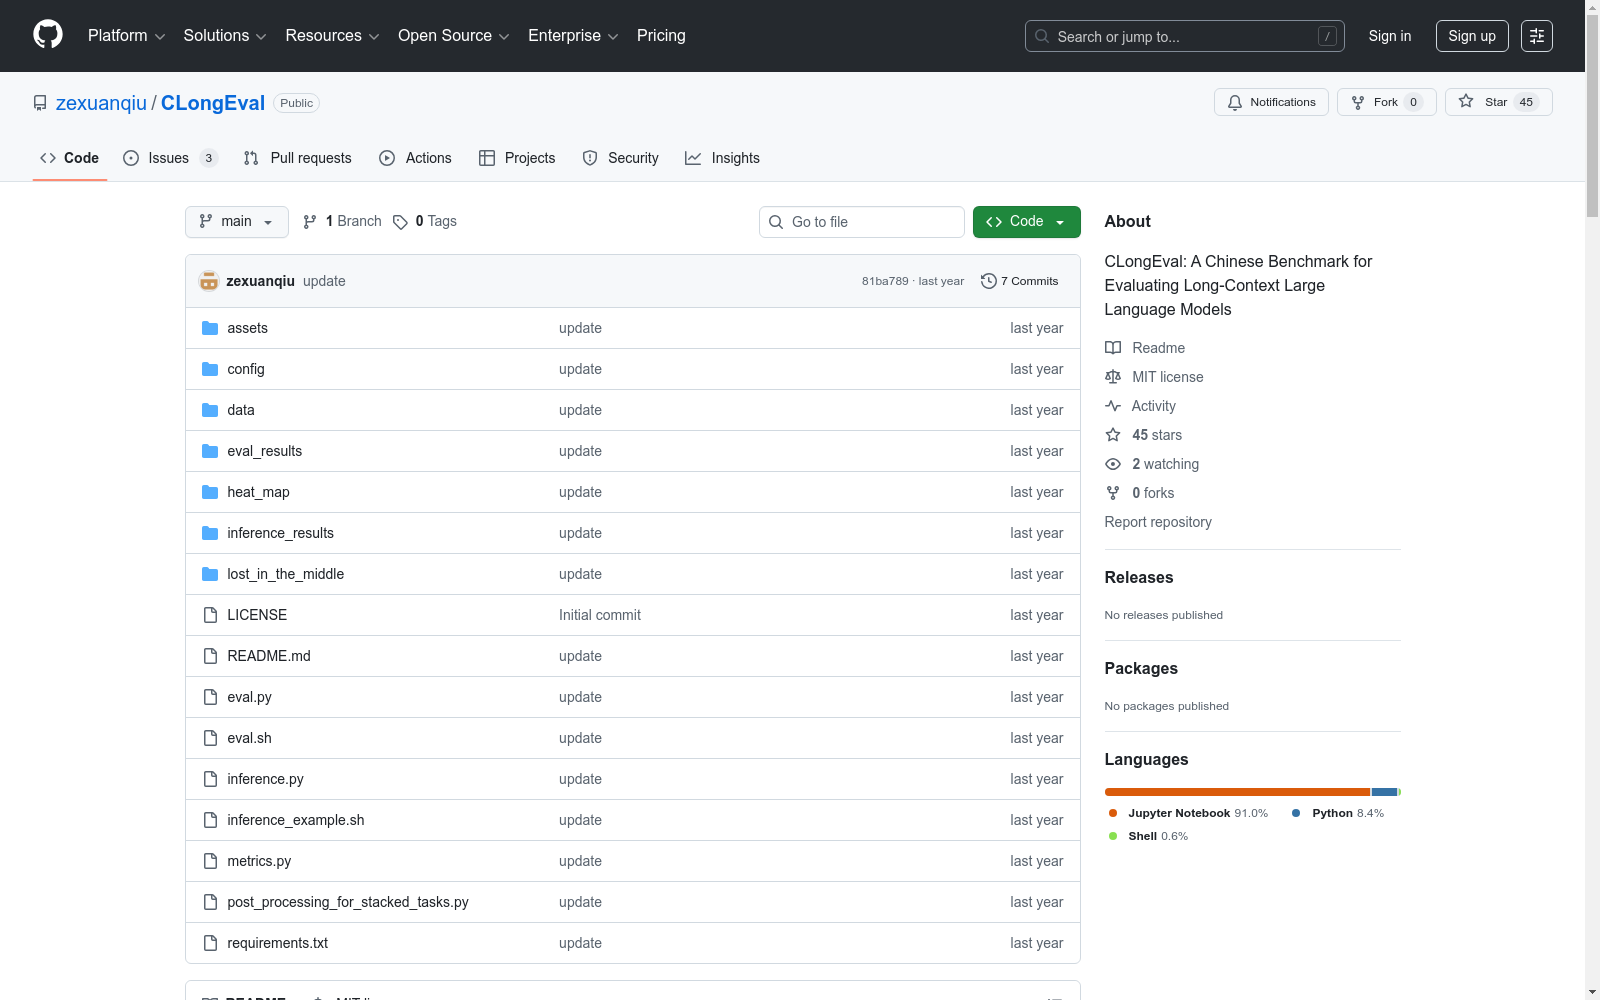Open the inference_results folder
Viewport: 1600px width, 1000px height.
pyautogui.click(x=280, y=533)
